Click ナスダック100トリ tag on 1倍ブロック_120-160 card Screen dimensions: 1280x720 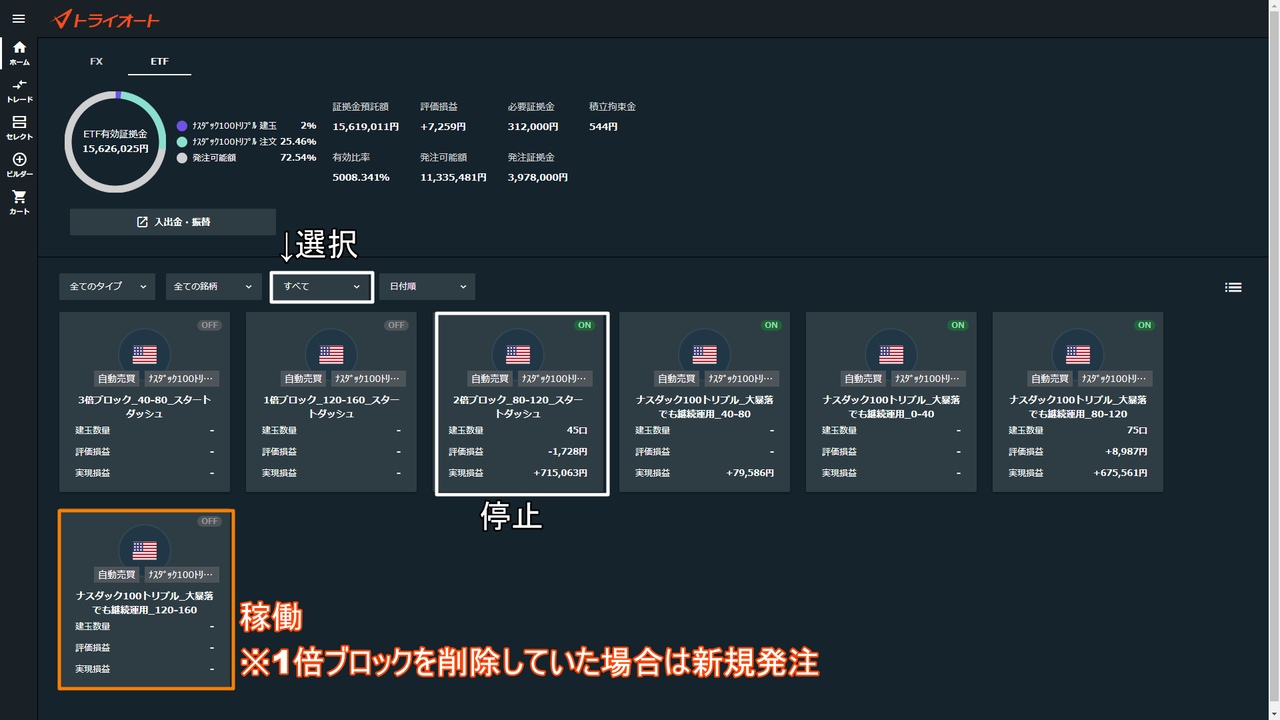click(368, 379)
